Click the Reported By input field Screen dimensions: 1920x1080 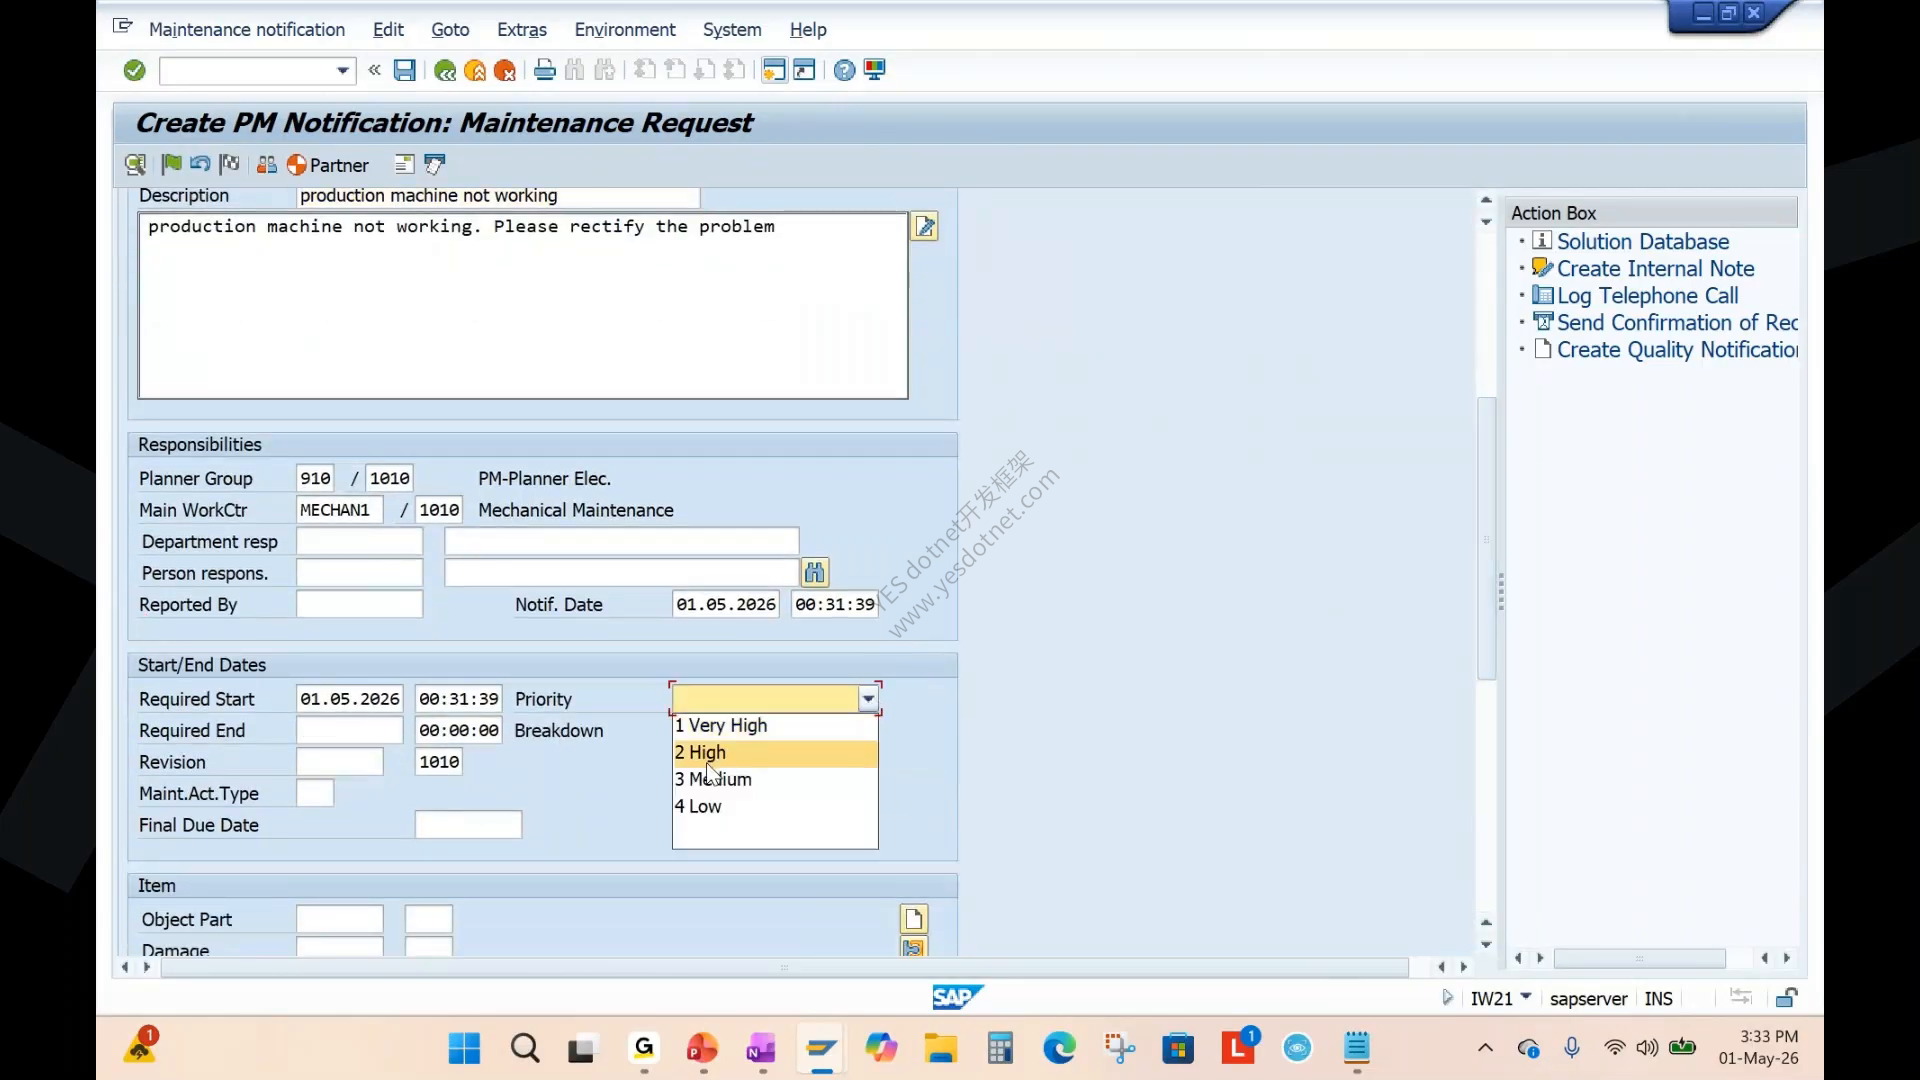pyautogui.click(x=359, y=604)
